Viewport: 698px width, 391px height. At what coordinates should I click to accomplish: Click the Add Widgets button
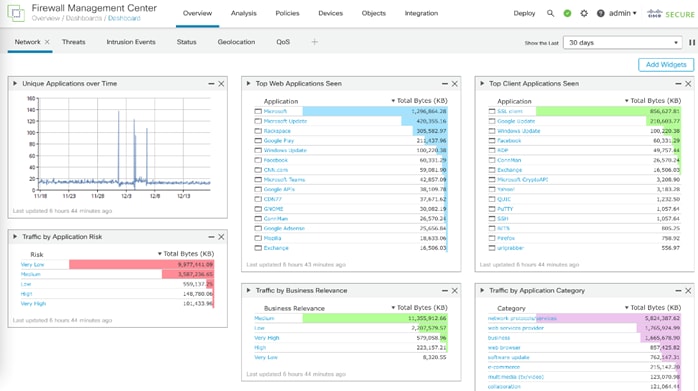666,65
